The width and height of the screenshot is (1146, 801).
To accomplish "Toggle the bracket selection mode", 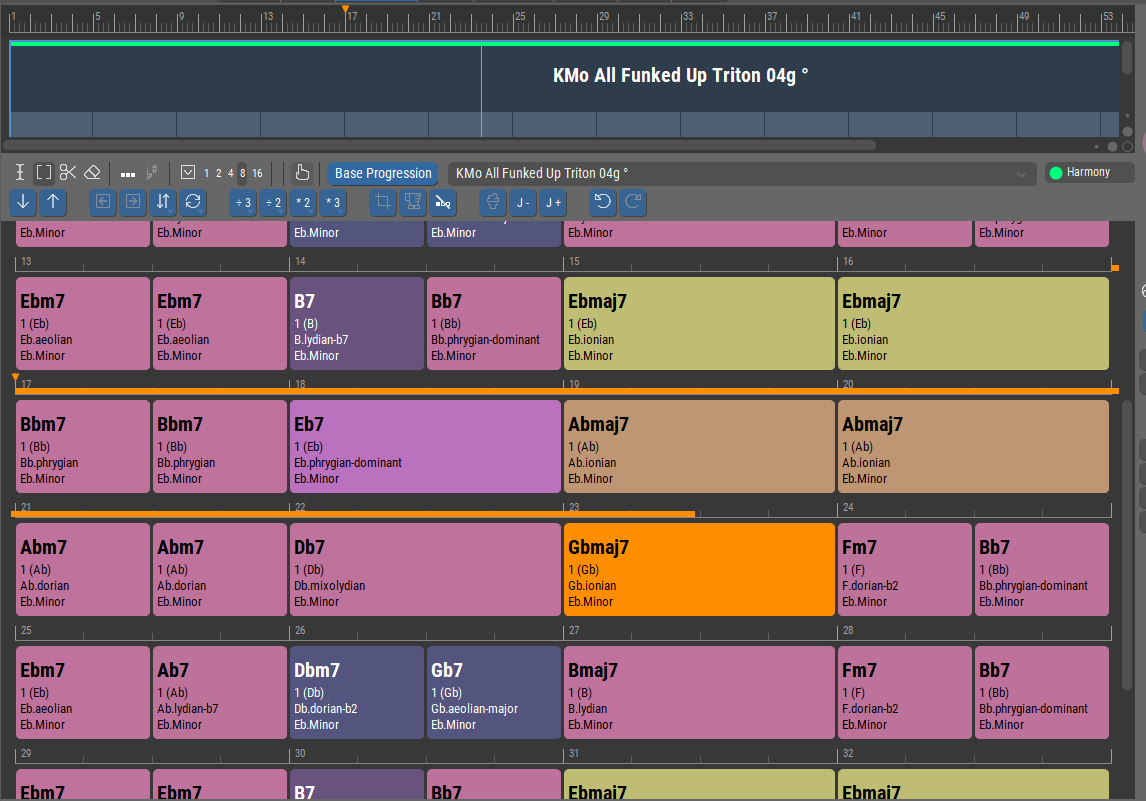I will pyautogui.click(x=44, y=172).
